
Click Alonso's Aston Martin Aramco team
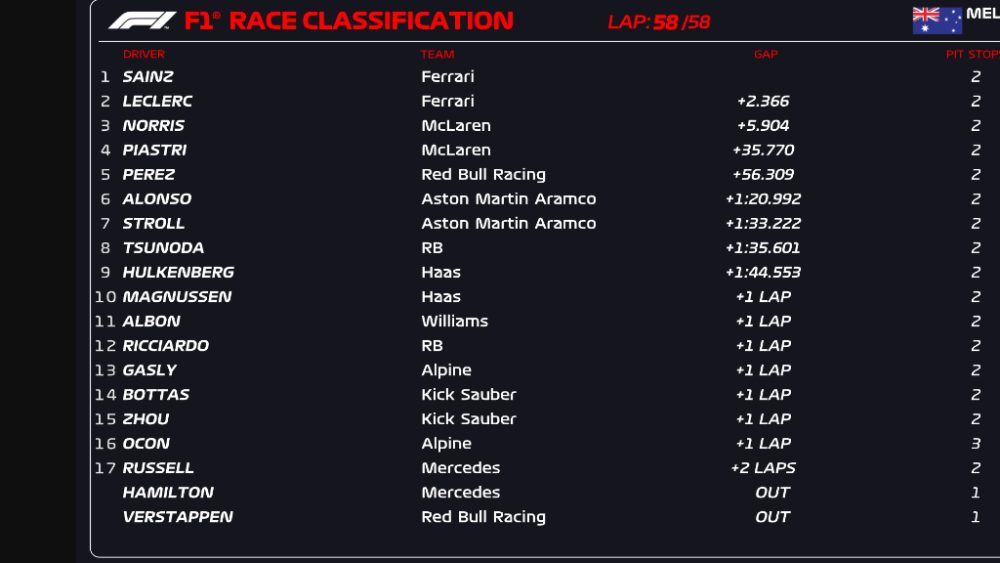point(508,199)
